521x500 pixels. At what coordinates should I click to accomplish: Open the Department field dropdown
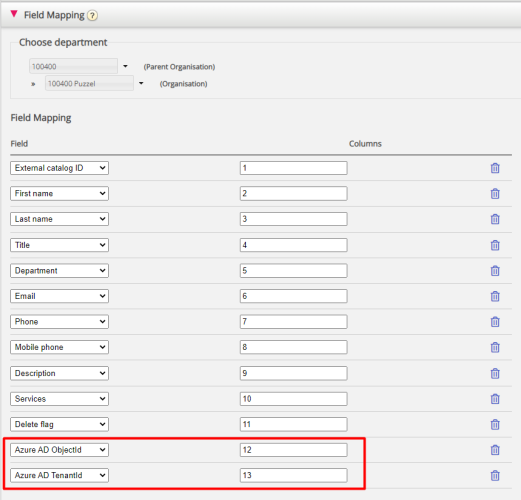point(59,270)
